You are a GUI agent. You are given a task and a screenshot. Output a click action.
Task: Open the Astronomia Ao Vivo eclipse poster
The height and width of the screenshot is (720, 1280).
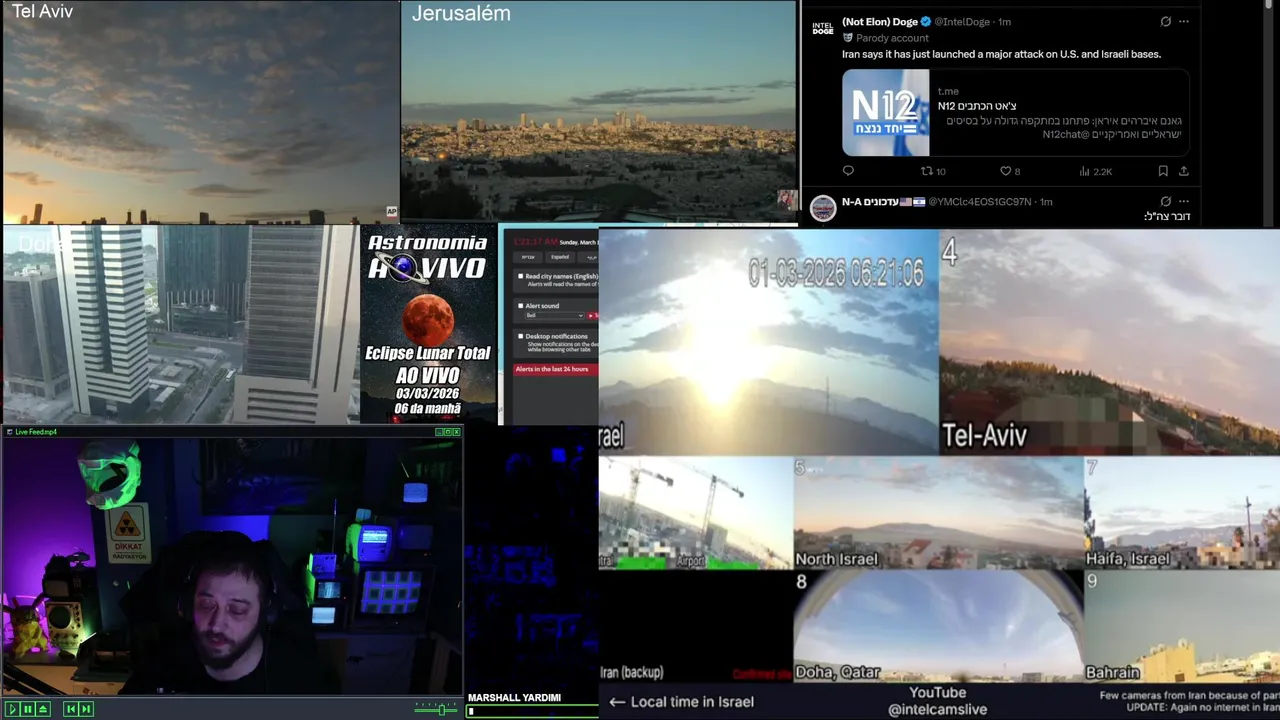click(428, 325)
